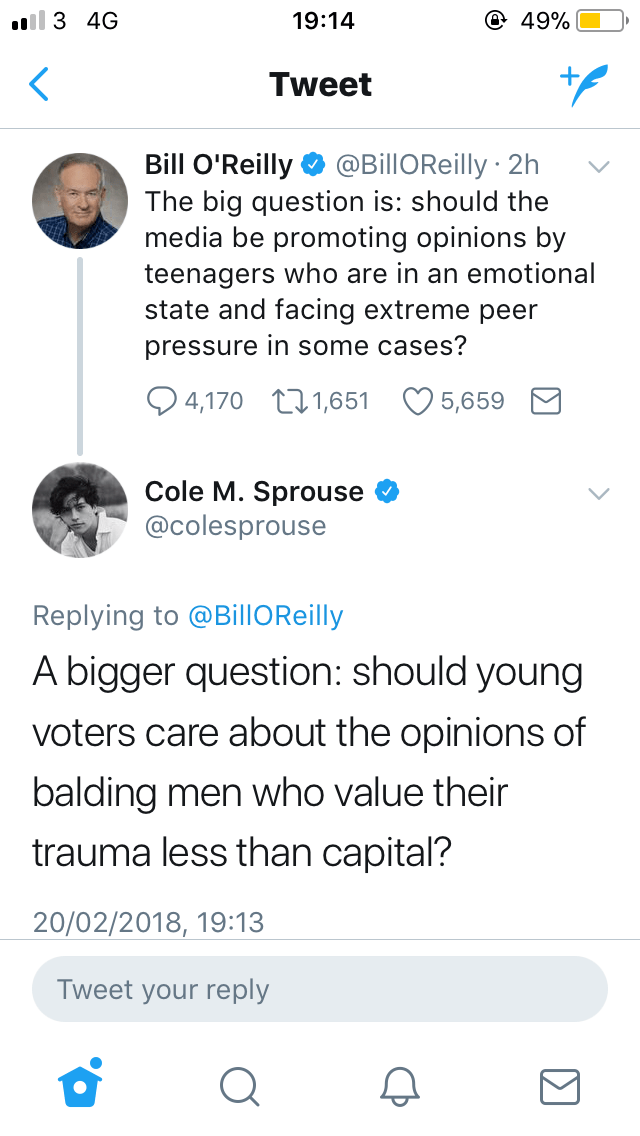
Task: Focus the Tweet your reply field
Action: [320, 990]
